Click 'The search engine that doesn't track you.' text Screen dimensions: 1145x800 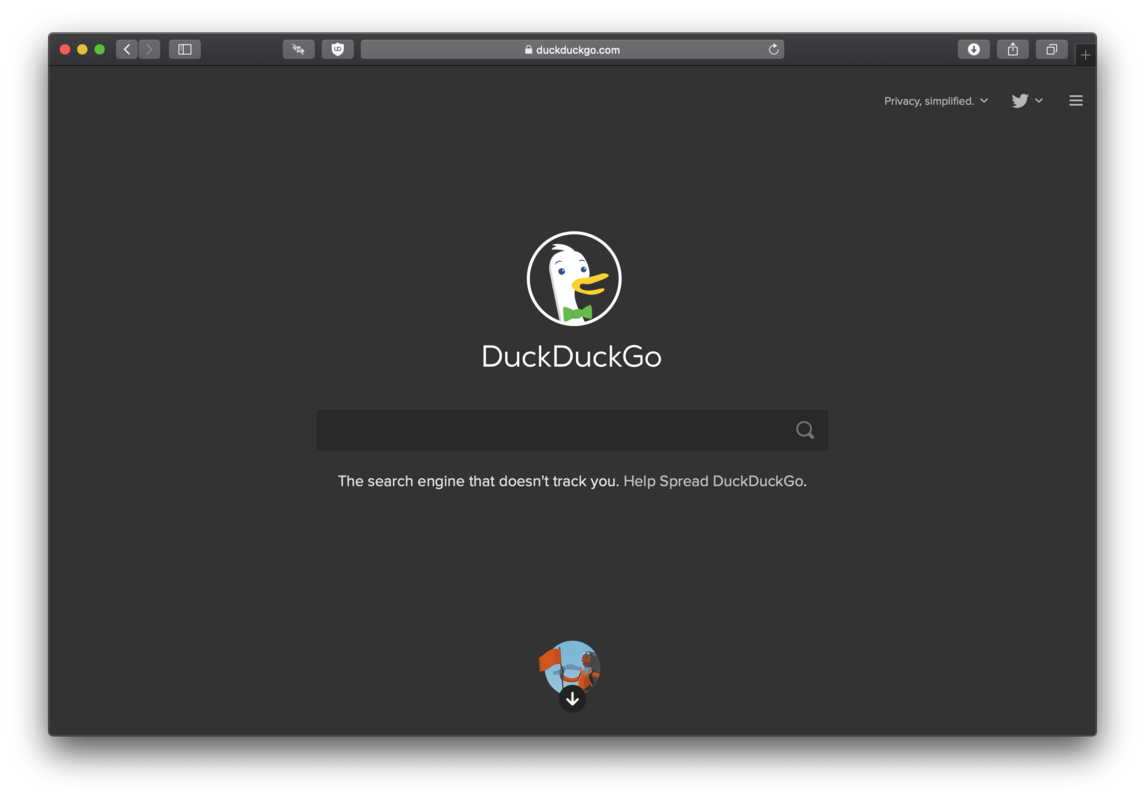point(478,481)
